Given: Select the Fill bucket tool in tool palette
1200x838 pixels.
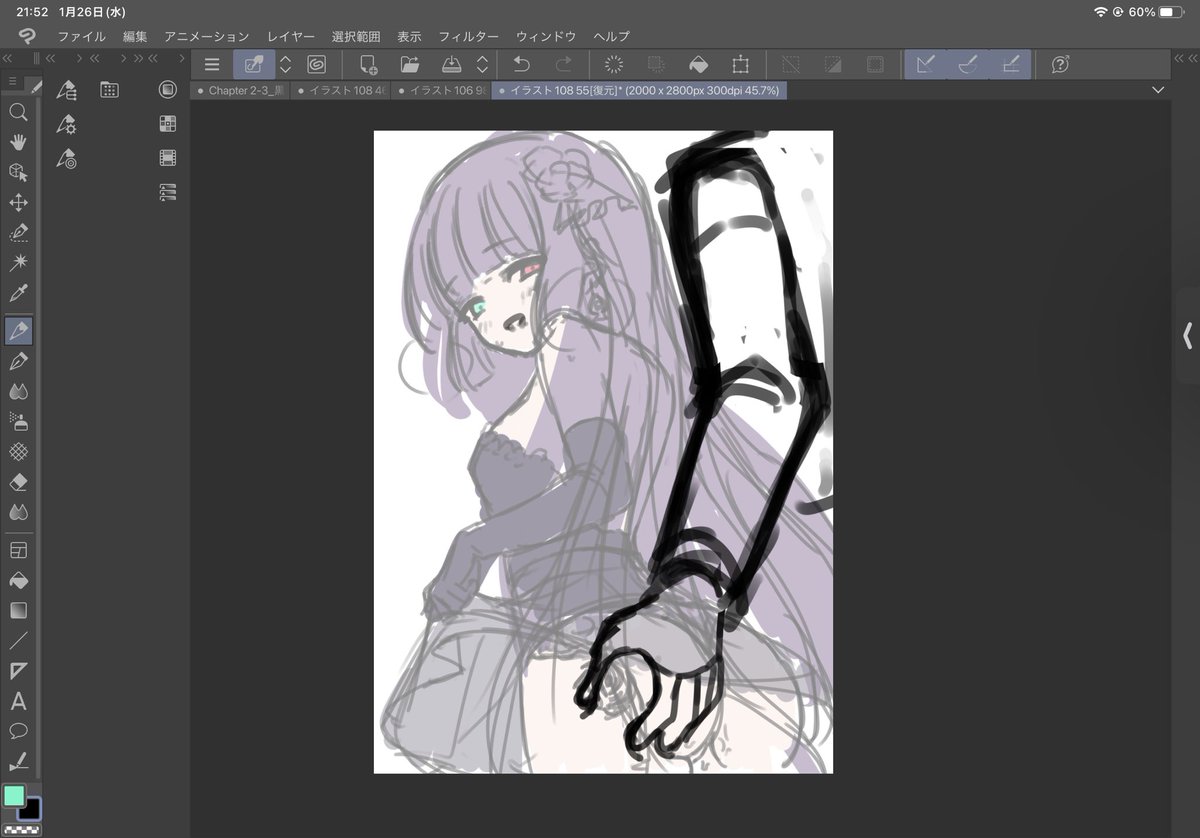Looking at the screenshot, I should (x=18, y=580).
